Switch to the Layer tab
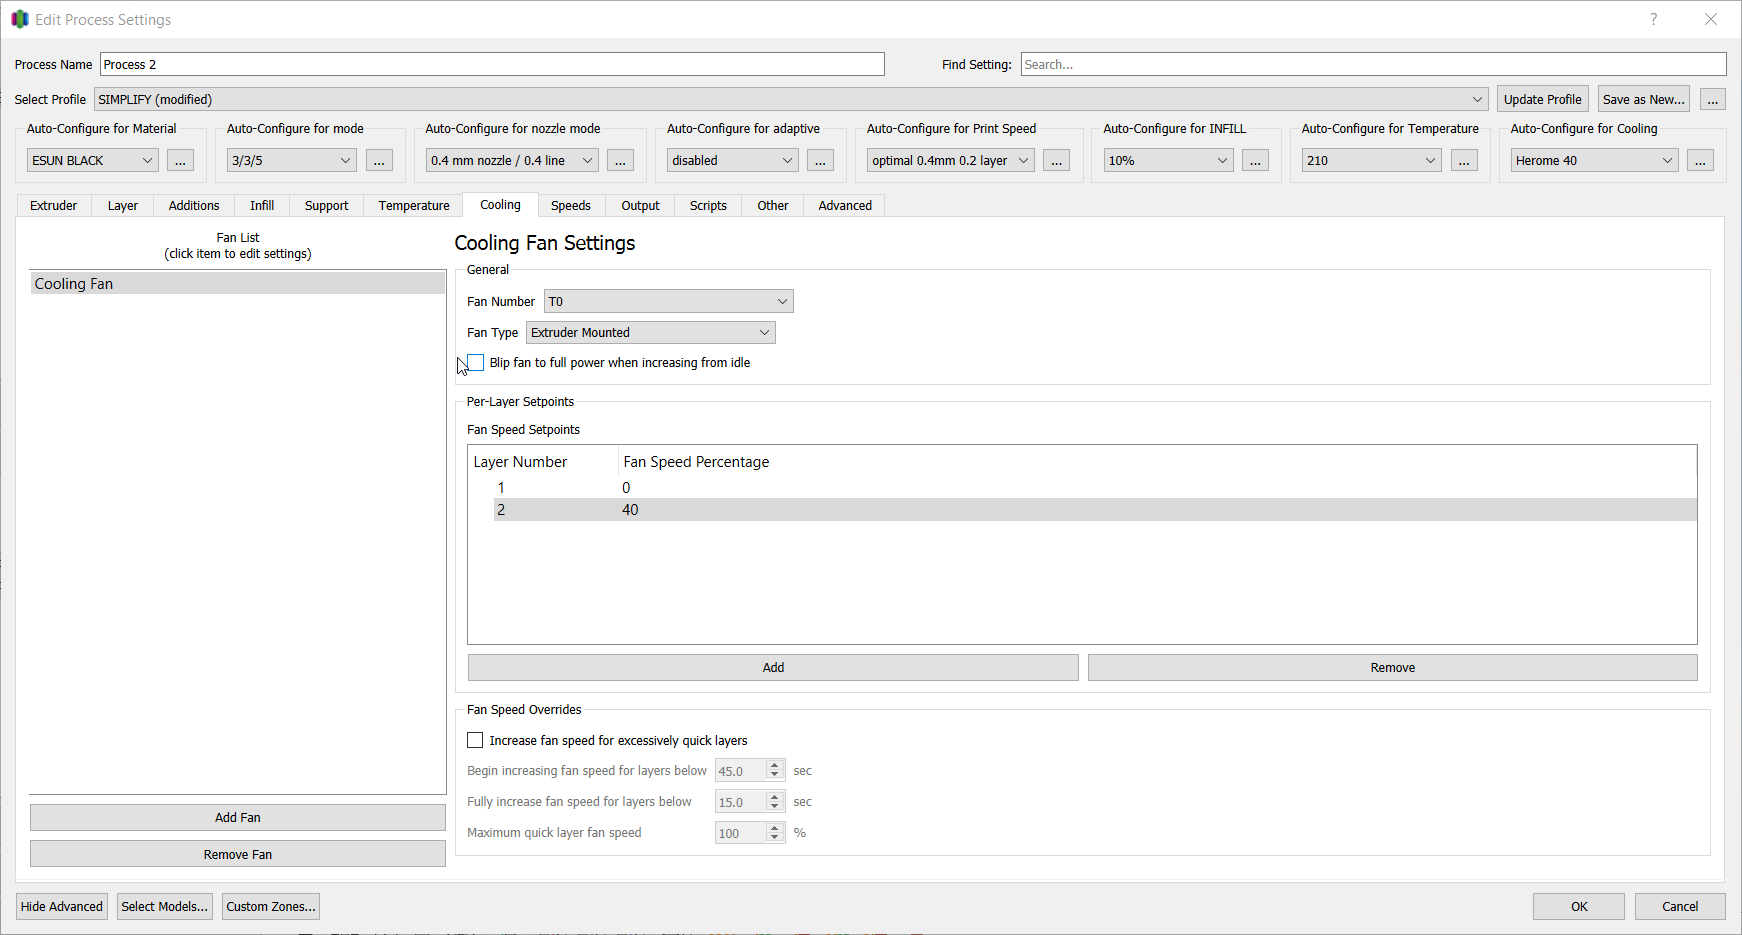This screenshot has height=935, width=1742. (123, 205)
